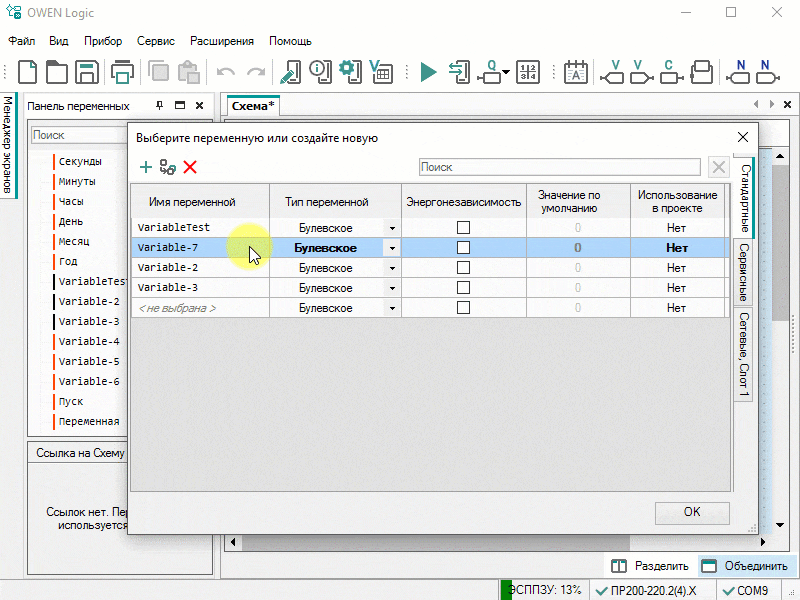Viewport: 800px width, 600px height.
Task: Click the red X delete variable icon
Action: tap(190, 168)
